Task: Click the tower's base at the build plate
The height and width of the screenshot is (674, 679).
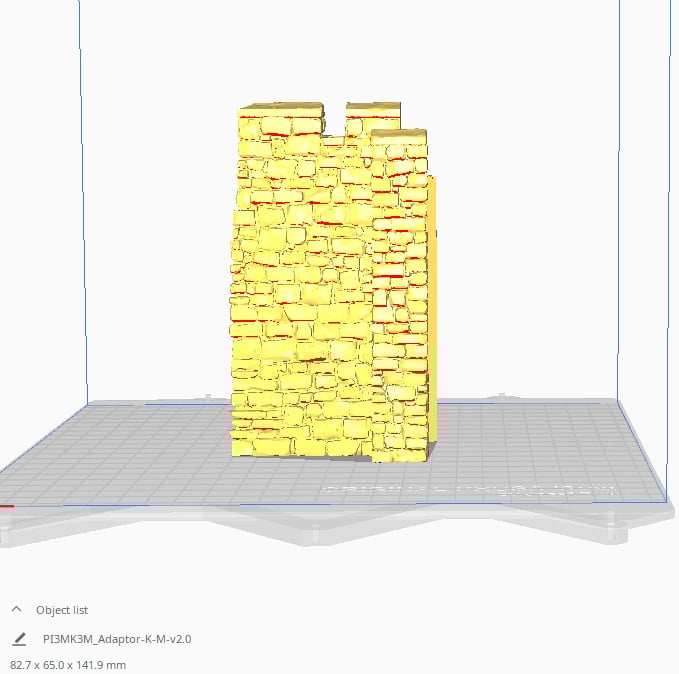Action: (x=330, y=452)
